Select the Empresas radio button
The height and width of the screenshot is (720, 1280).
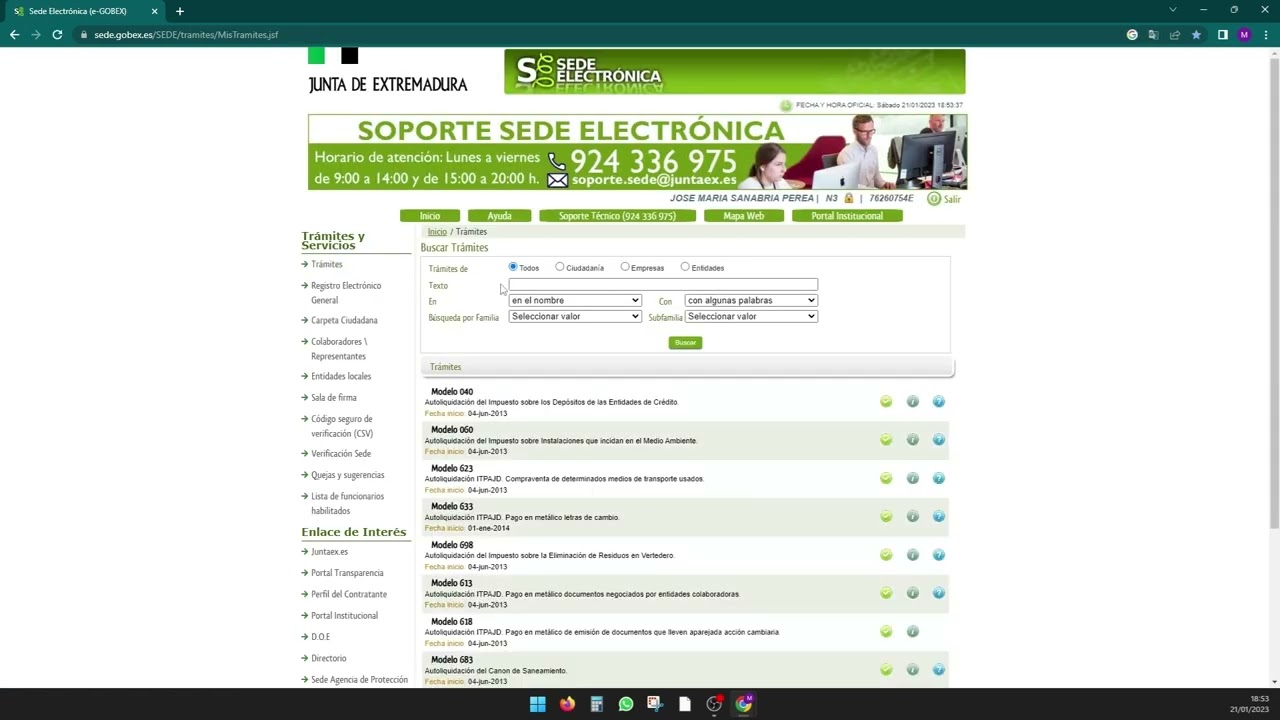tap(627, 267)
